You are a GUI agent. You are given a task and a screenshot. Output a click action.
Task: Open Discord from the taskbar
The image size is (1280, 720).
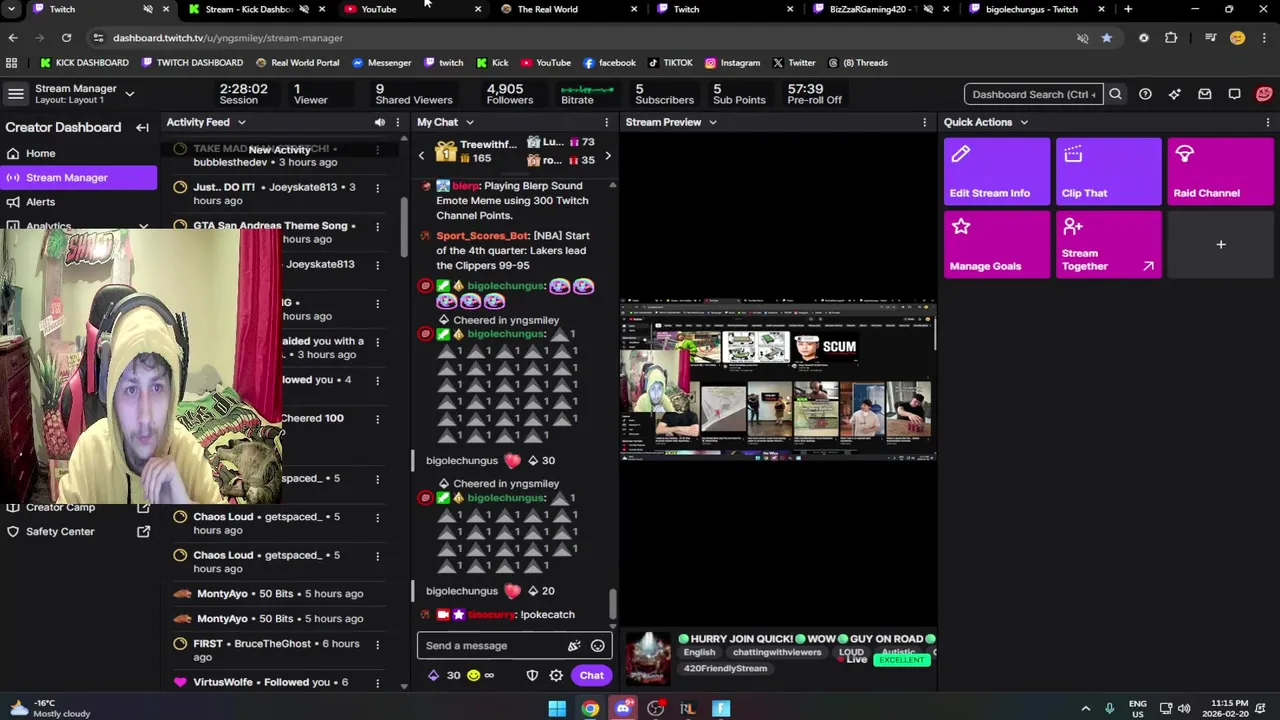click(623, 709)
